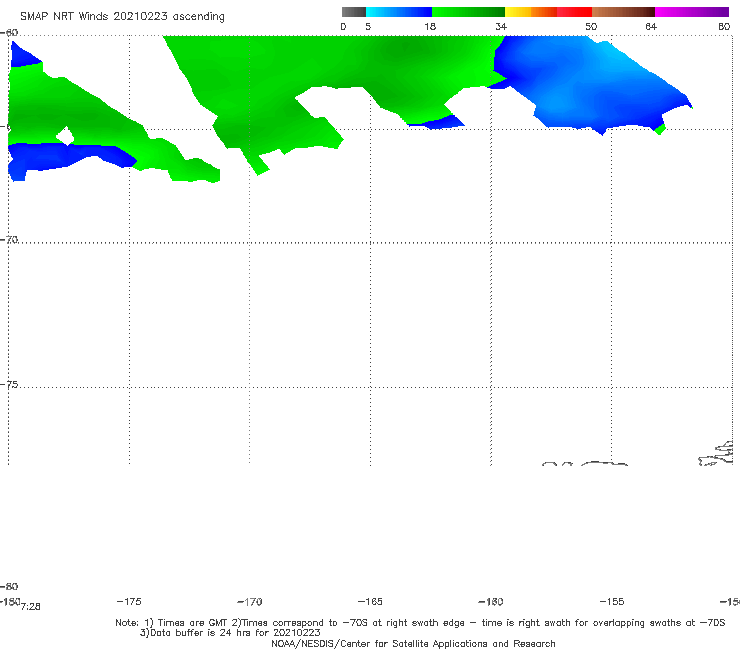Select the yellow-orange segment of the color bar
Image resolution: width=740 pixels, height=650 pixels.
(531, 12)
